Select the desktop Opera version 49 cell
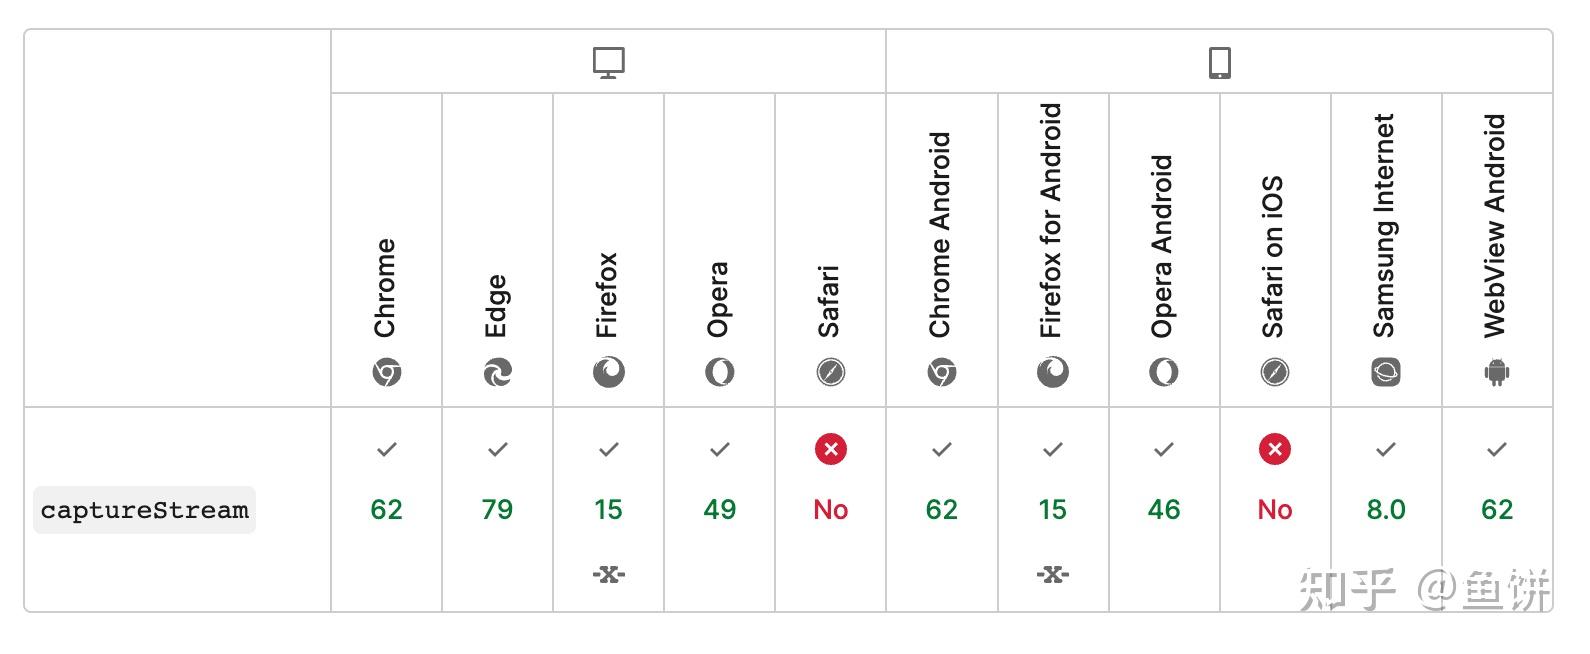 tap(719, 509)
